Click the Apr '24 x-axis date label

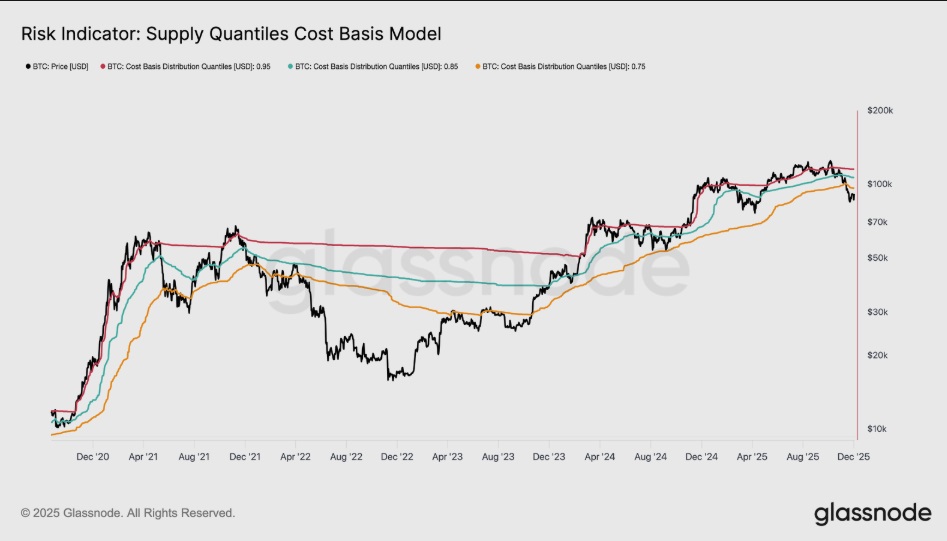[599, 456]
